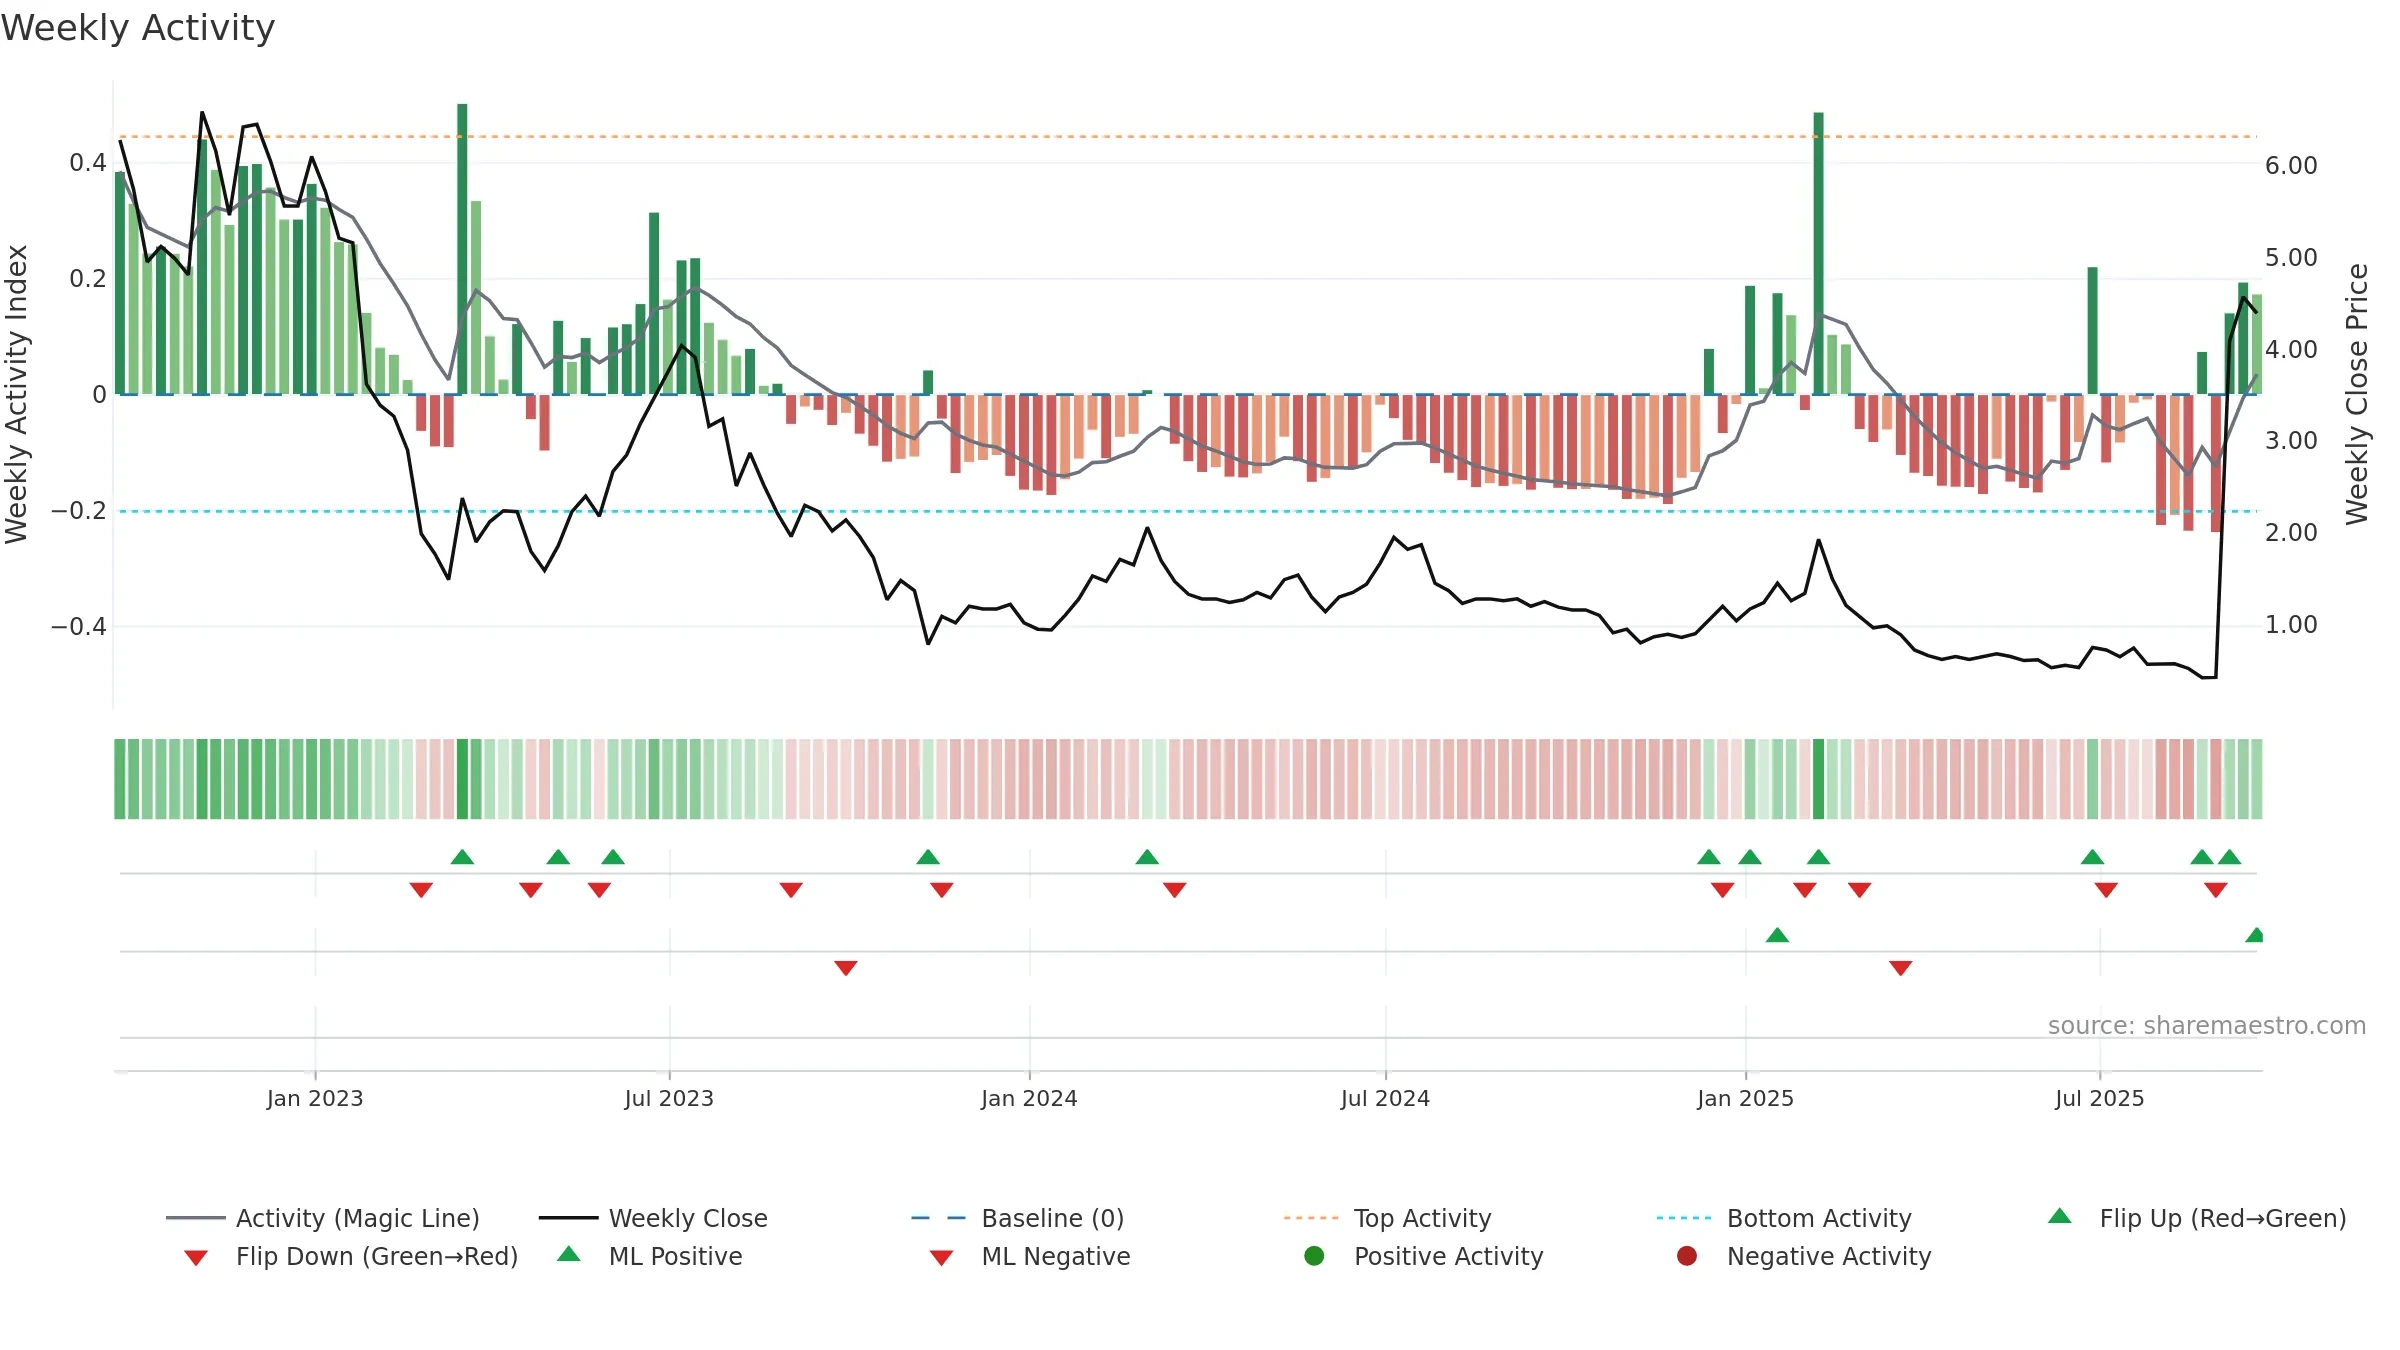2400x1350 pixels.
Task: Click the −0.2 activity axis tick label
Action: pyautogui.click(x=78, y=510)
